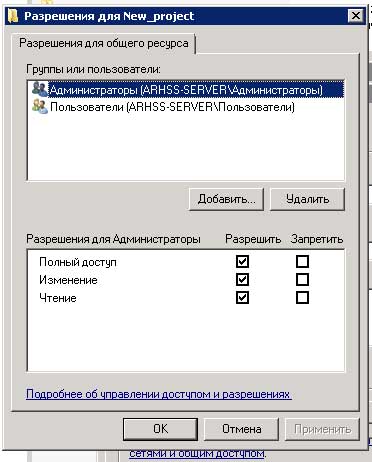Screen dimensions: 372x462
Task: Open the Разрешения для общего ресурса tab
Action: tap(103, 43)
